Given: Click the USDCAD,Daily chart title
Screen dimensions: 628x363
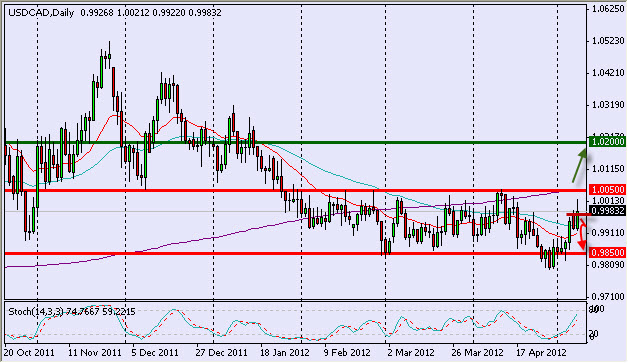Looking at the screenshot, I should pos(41,13).
